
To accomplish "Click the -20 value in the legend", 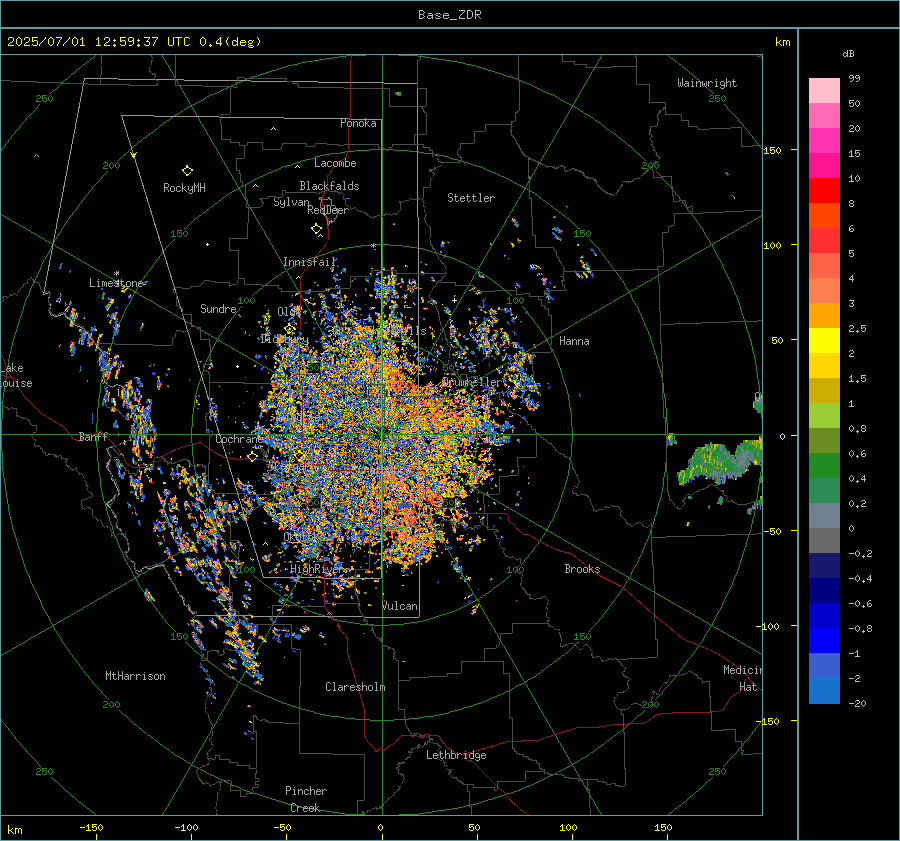I will coord(858,704).
